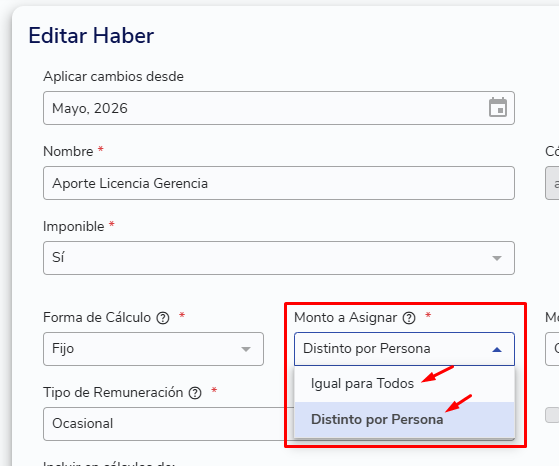Click the grey toggle at right edge
Viewport: 559px width, 466px height.
click(552, 415)
